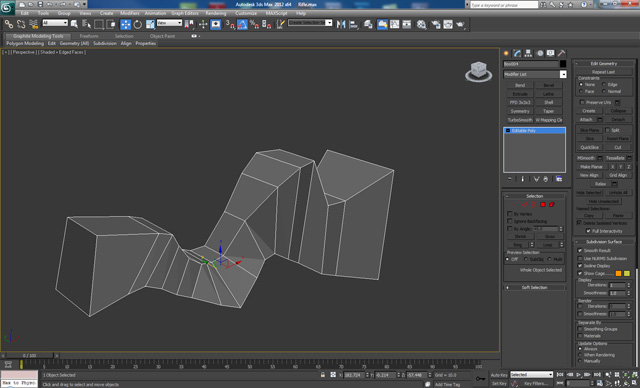Open the Render Setup icon
This screenshot has width=640, height=388.
(x=436, y=24)
